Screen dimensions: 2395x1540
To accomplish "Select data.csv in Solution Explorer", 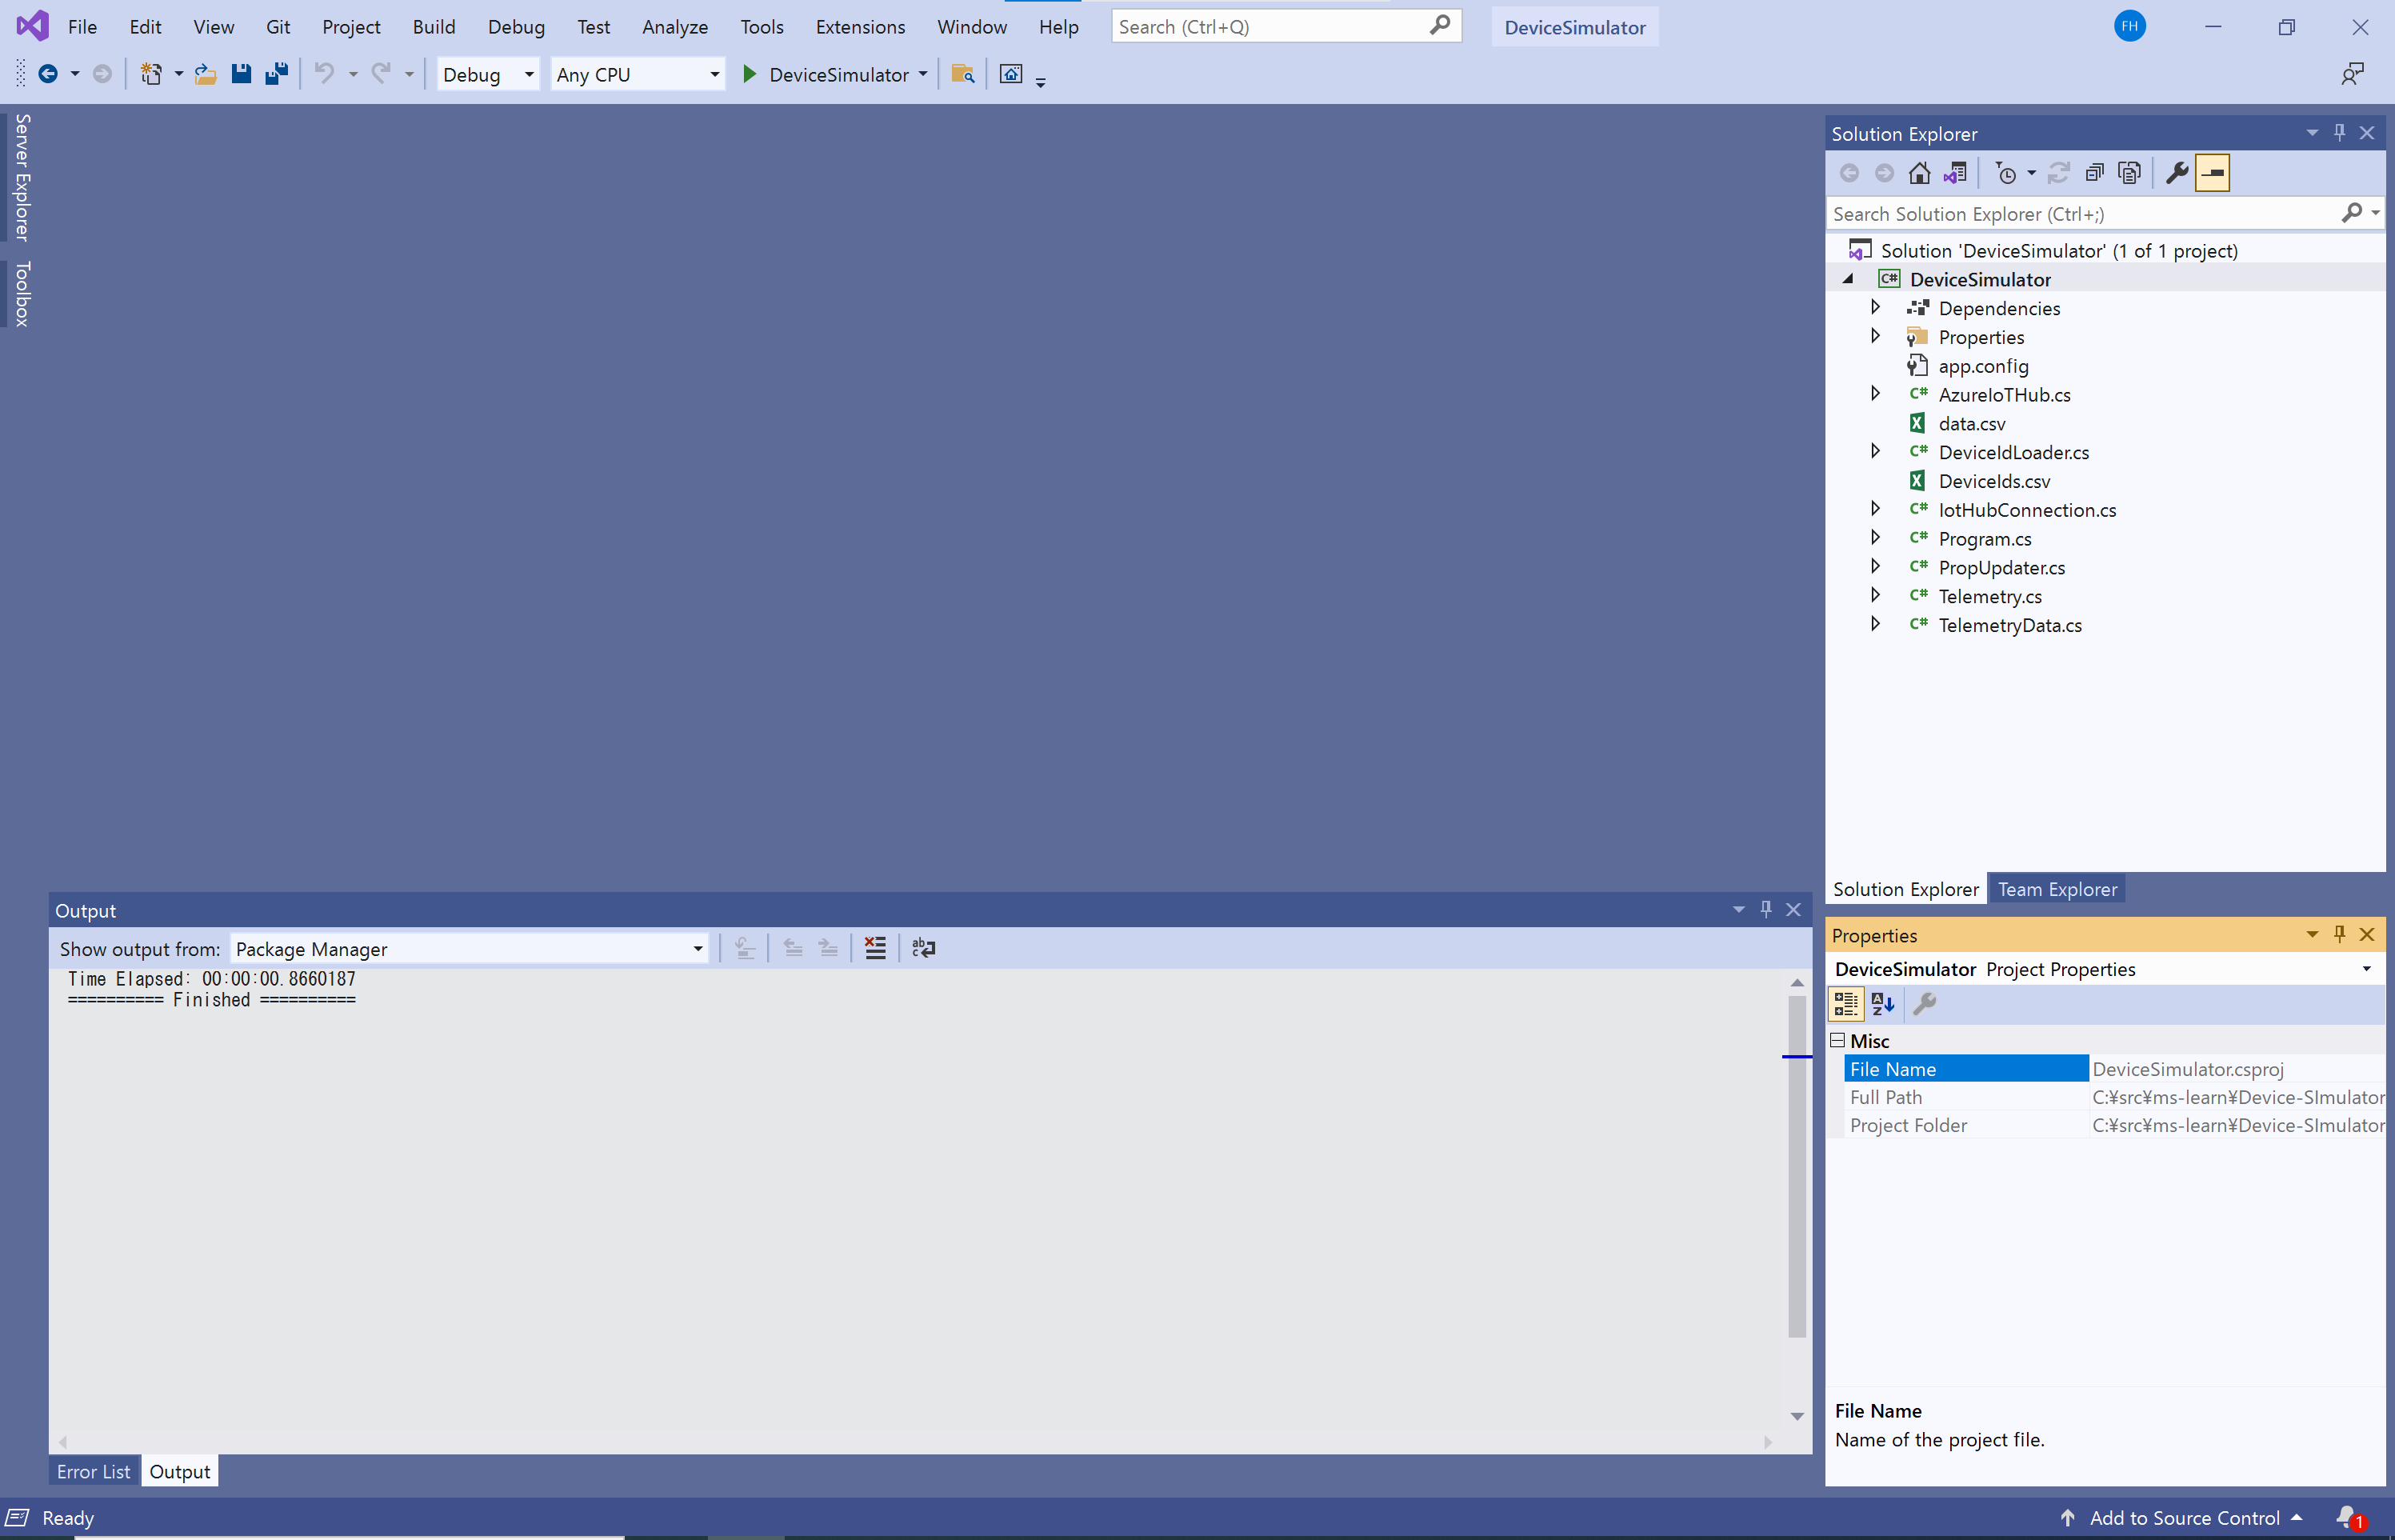I will click(x=1971, y=423).
